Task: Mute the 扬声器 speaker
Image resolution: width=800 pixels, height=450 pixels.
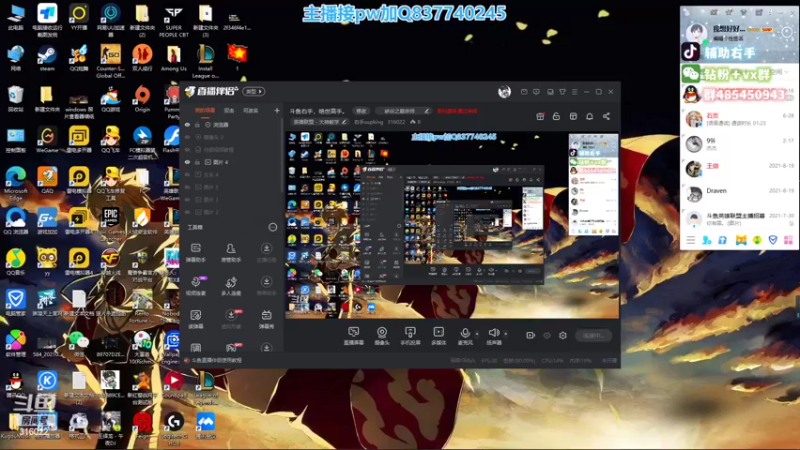Action: click(493, 336)
